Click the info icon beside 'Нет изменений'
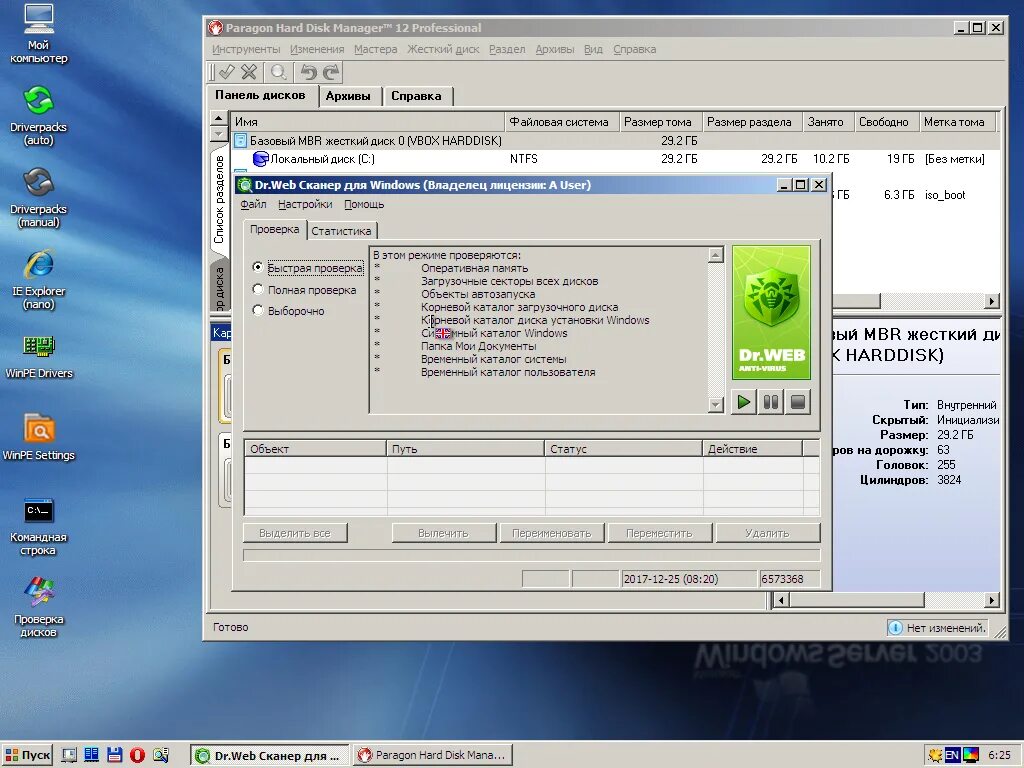1024x768 pixels. tap(895, 628)
